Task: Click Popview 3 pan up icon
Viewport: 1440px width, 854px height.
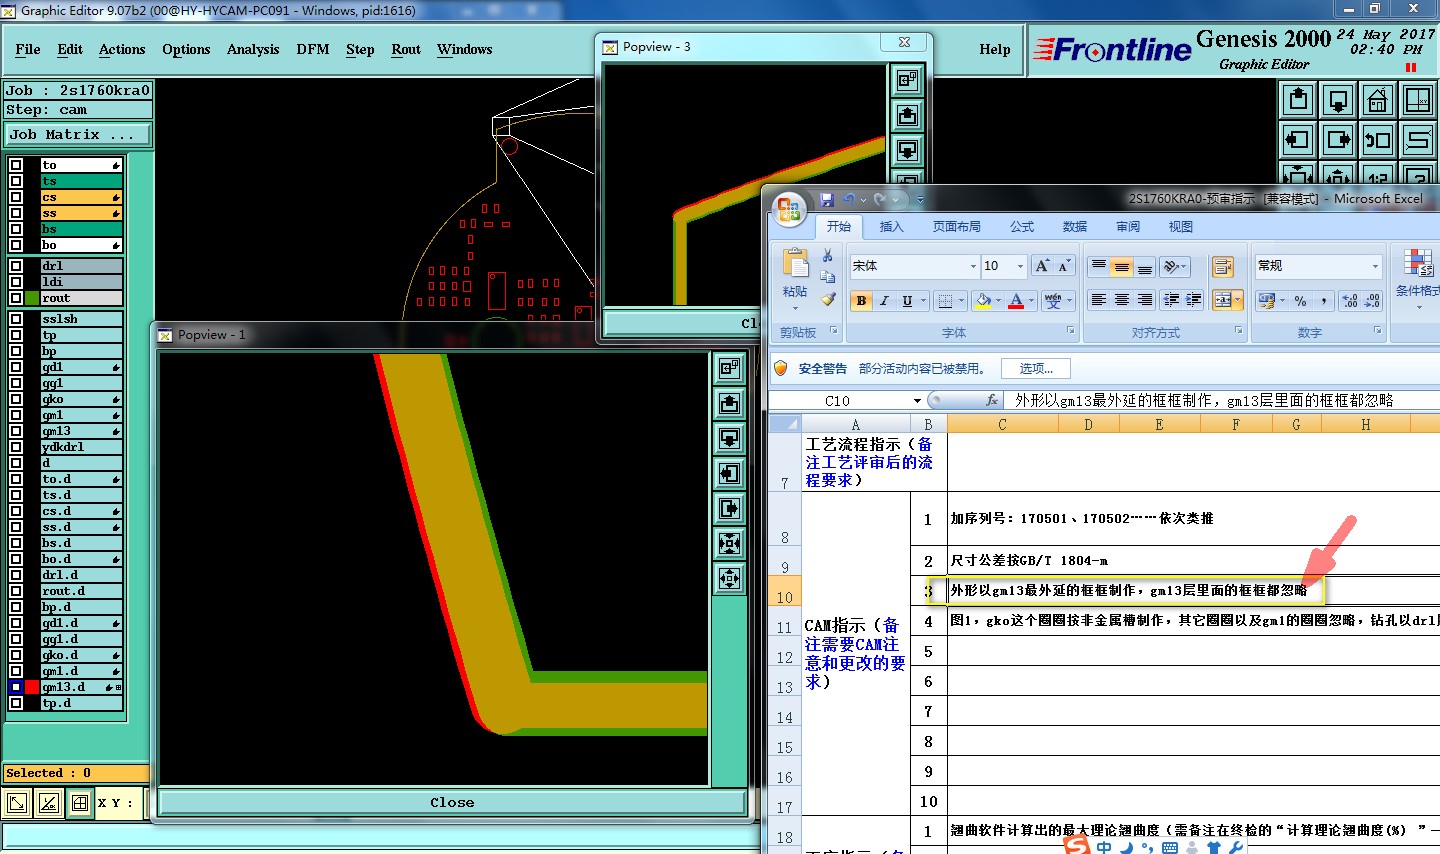Action: [x=907, y=115]
